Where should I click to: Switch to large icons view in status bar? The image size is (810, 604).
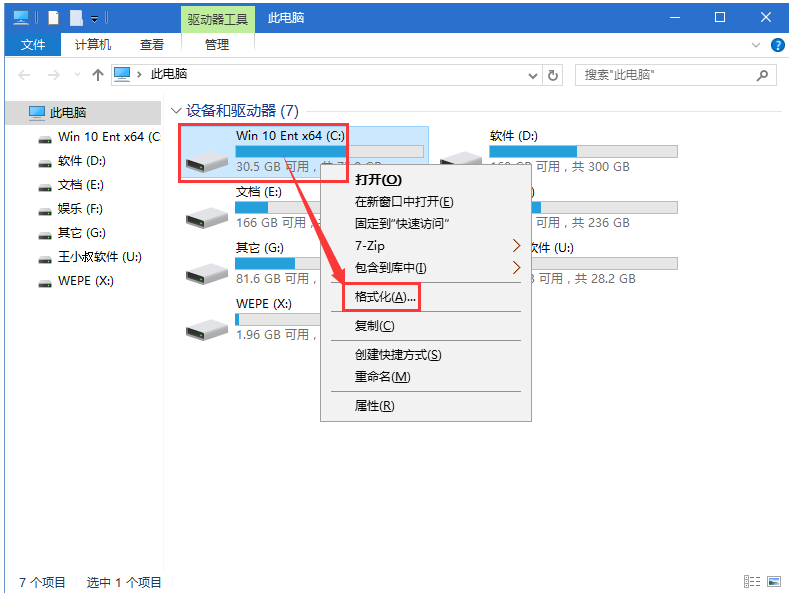[x=774, y=582]
